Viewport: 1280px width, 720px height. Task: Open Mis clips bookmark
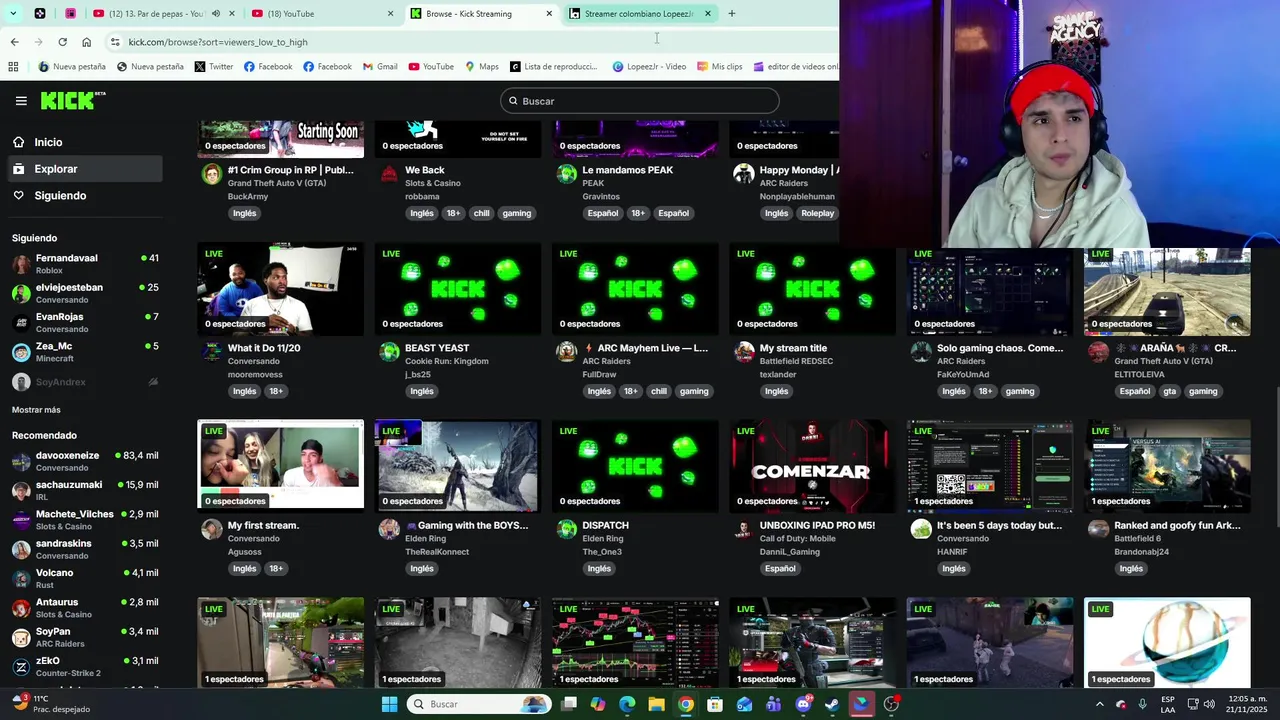point(719,67)
